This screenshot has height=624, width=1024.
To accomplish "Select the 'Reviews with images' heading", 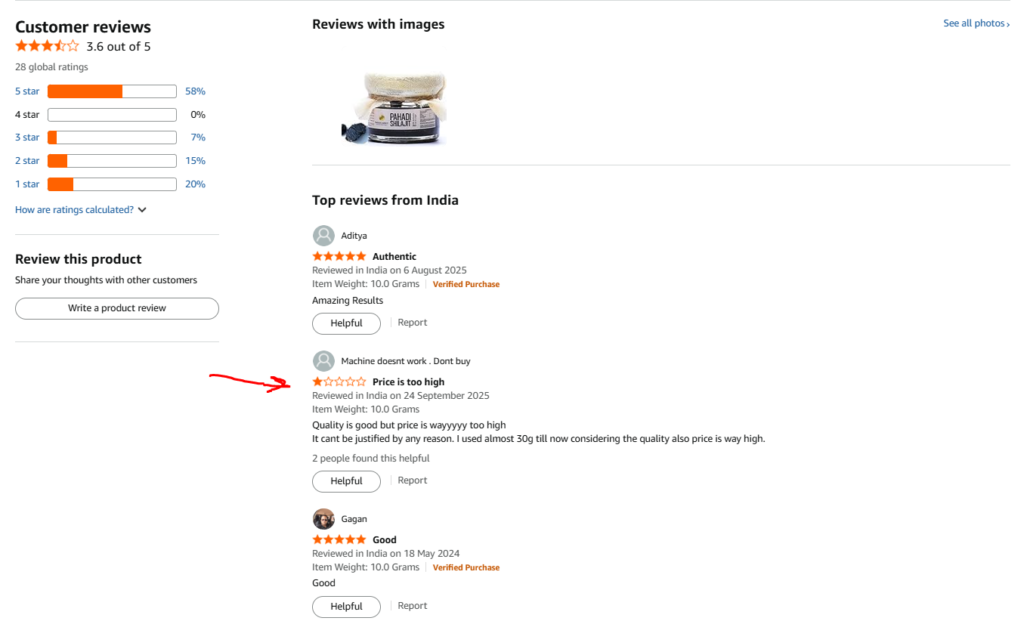I will click(x=378, y=23).
